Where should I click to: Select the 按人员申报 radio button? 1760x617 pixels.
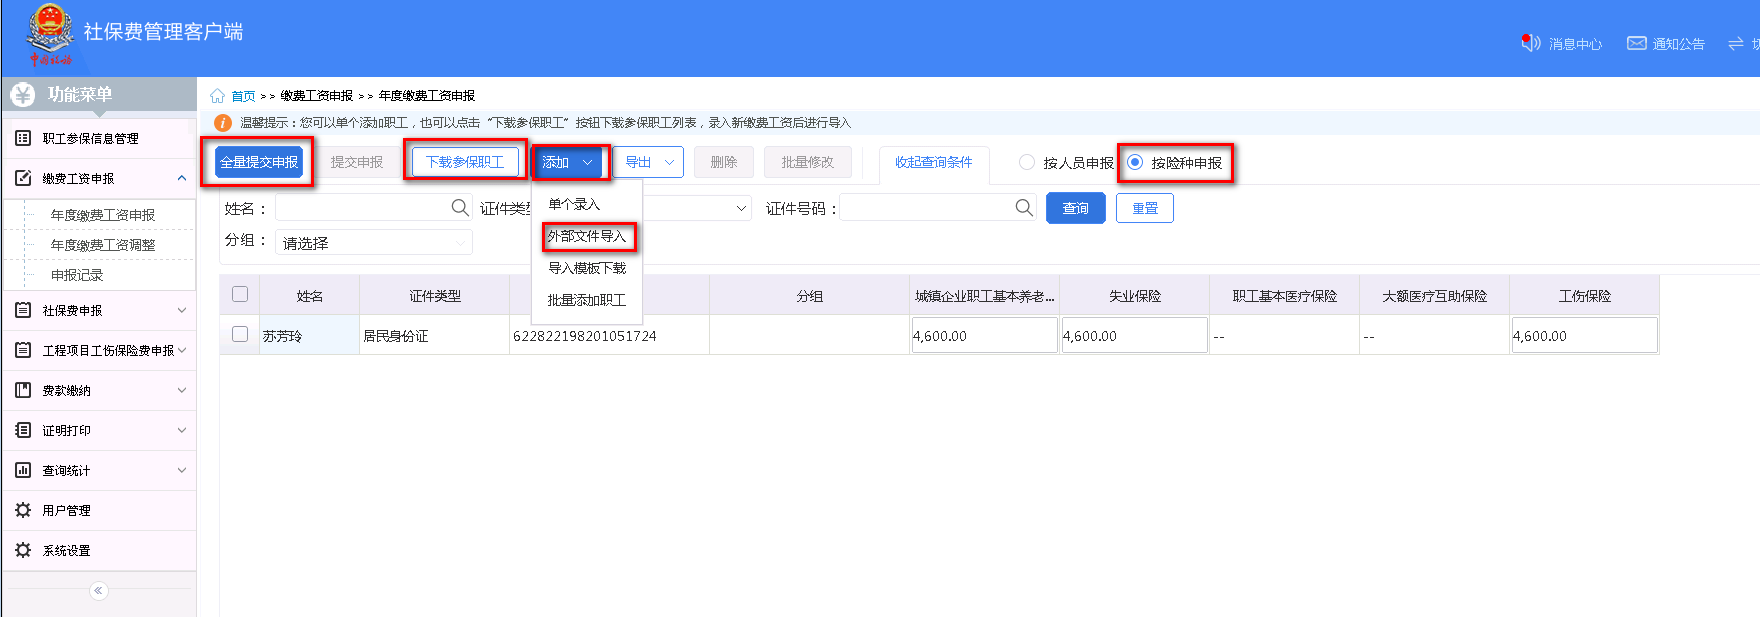[1027, 162]
